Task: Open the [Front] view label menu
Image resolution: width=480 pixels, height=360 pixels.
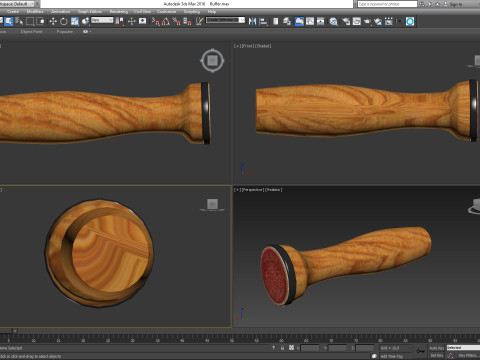Action: (248, 46)
